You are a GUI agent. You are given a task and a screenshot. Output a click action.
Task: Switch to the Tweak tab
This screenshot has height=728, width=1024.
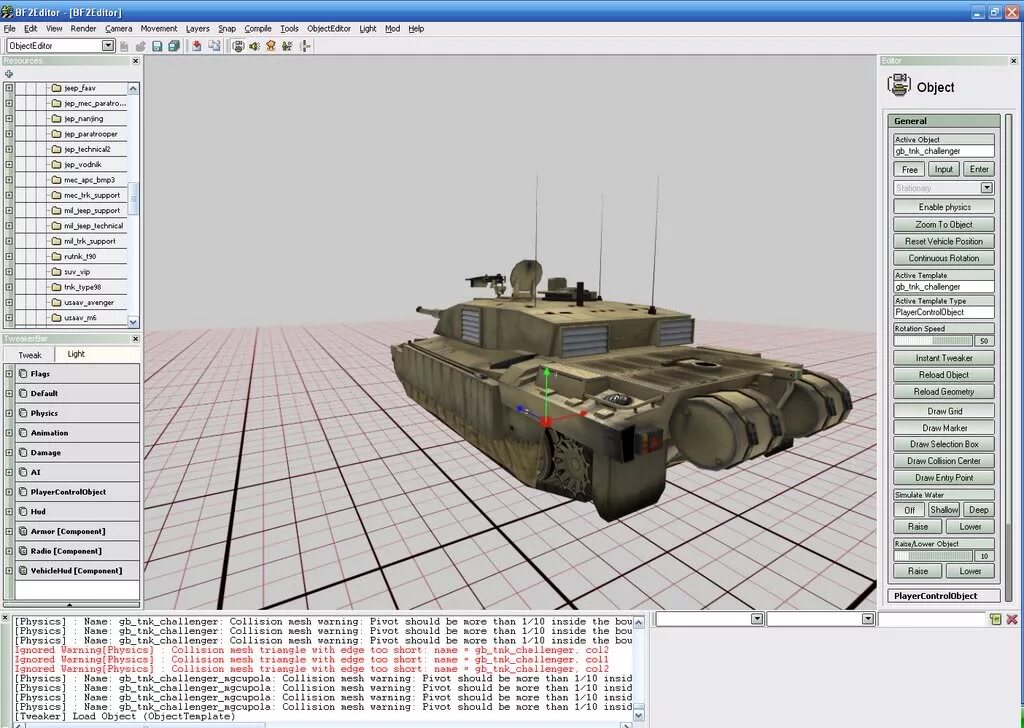[29, 355]
